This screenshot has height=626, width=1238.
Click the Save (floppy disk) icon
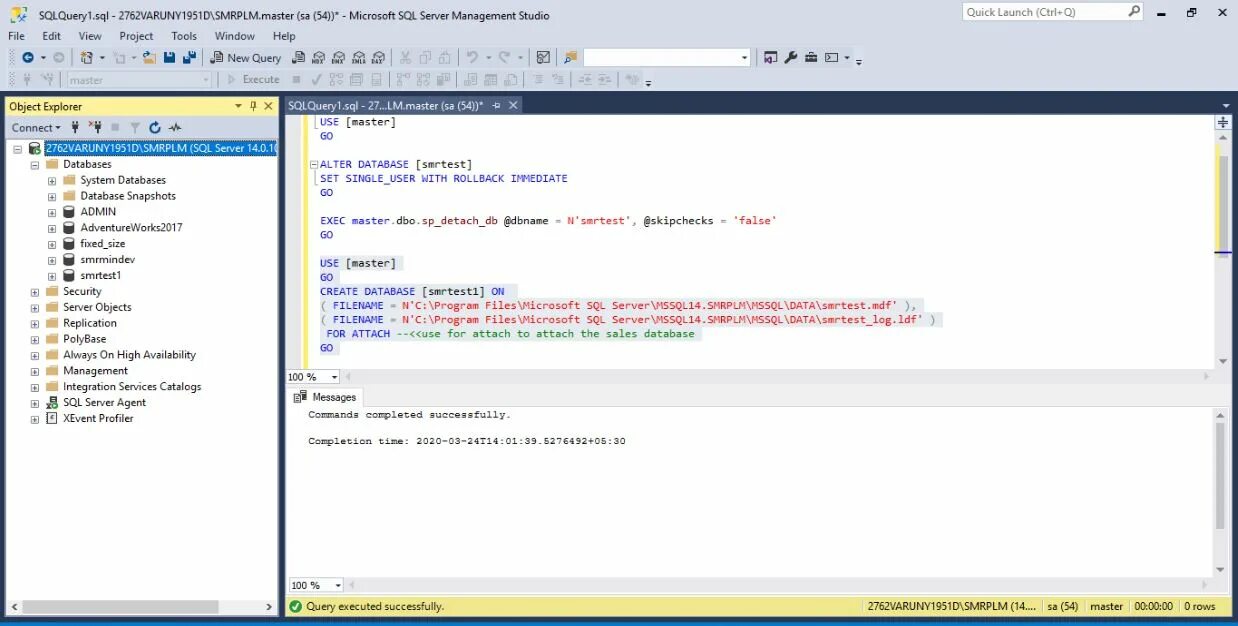(169, 58)
